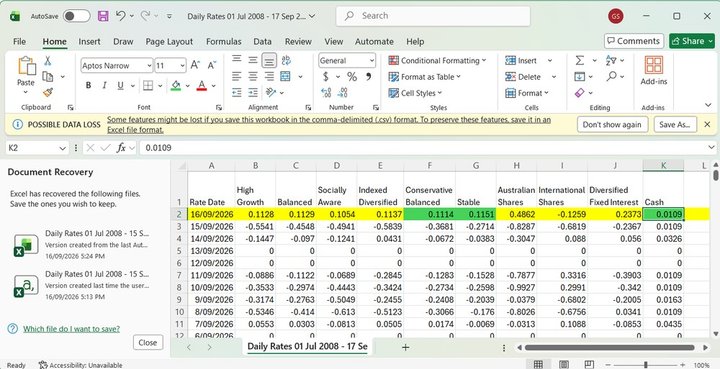The image size is (720, 369).
Task: Switch to the Formulas tab
Action: [x=224, y=41]
